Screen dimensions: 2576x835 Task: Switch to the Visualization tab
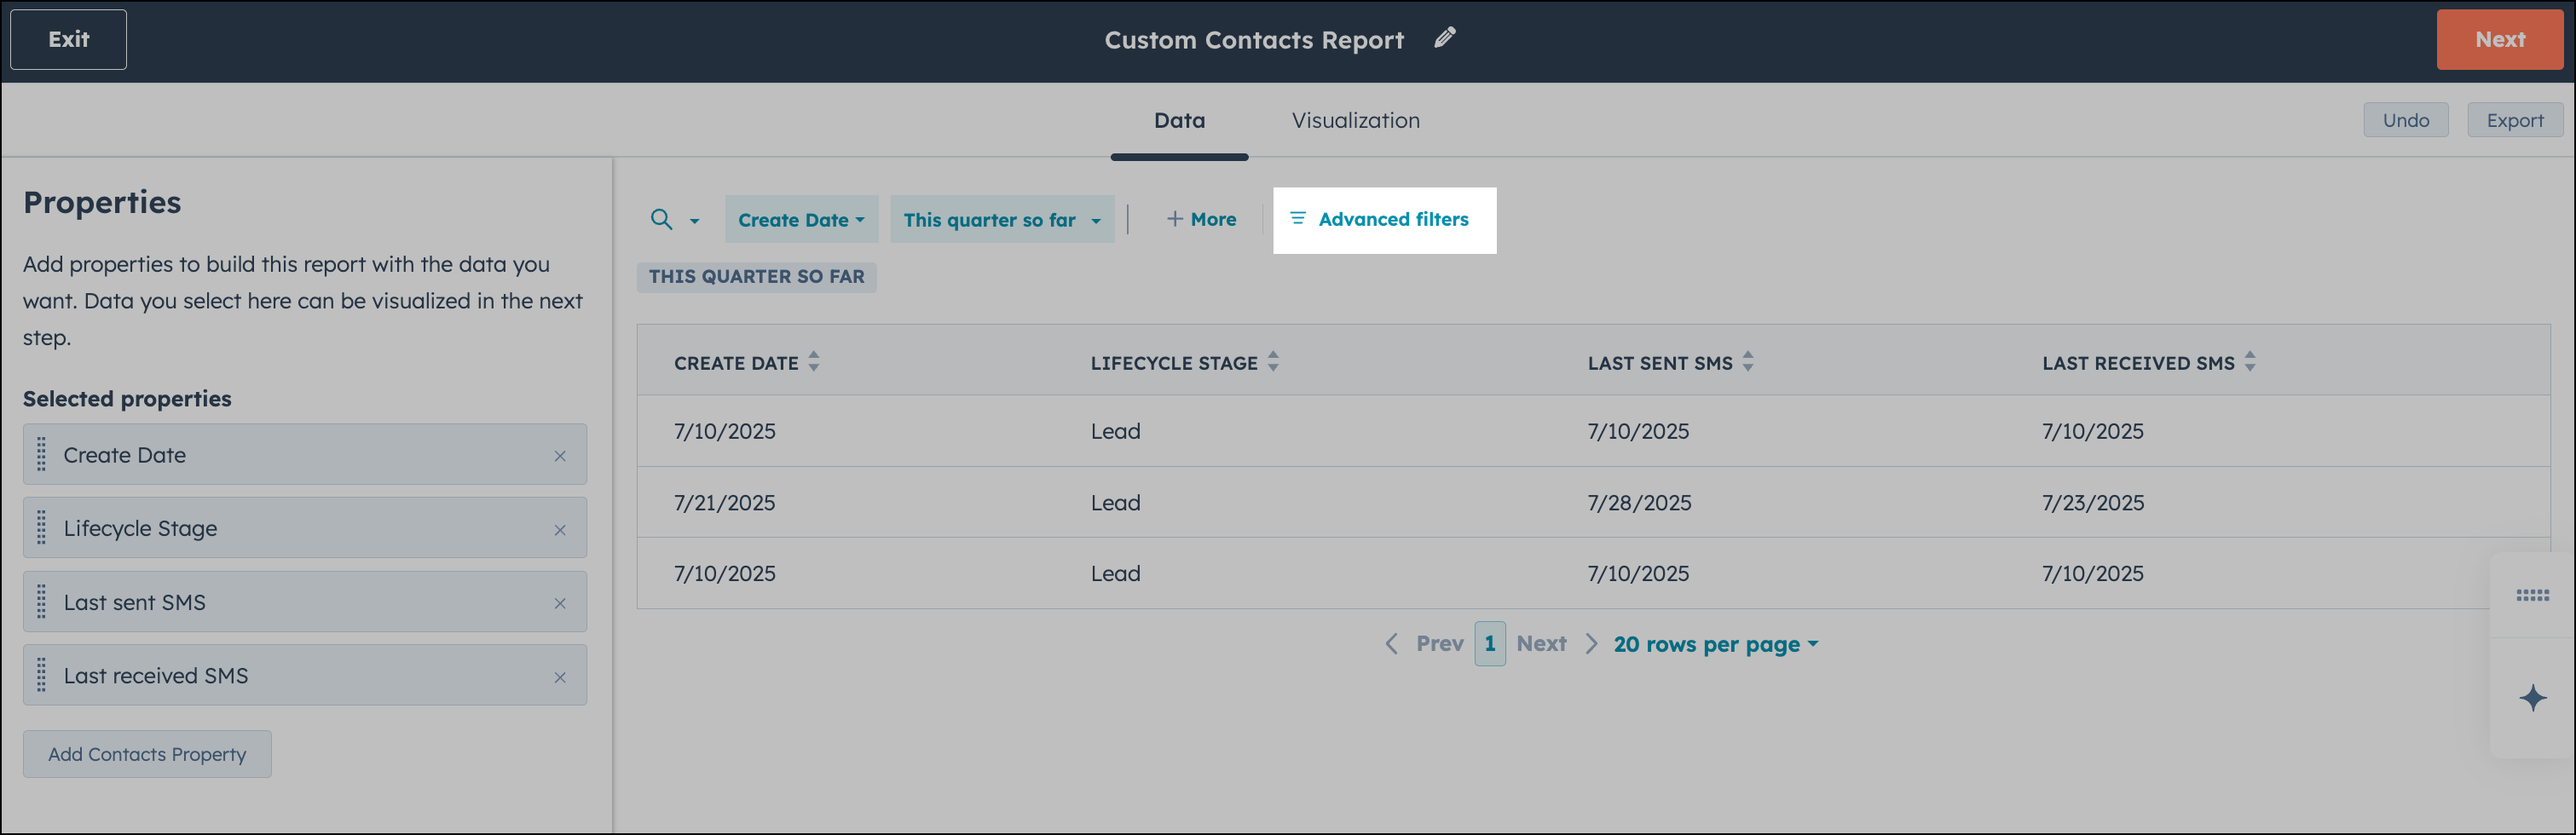coord(1355,120)
